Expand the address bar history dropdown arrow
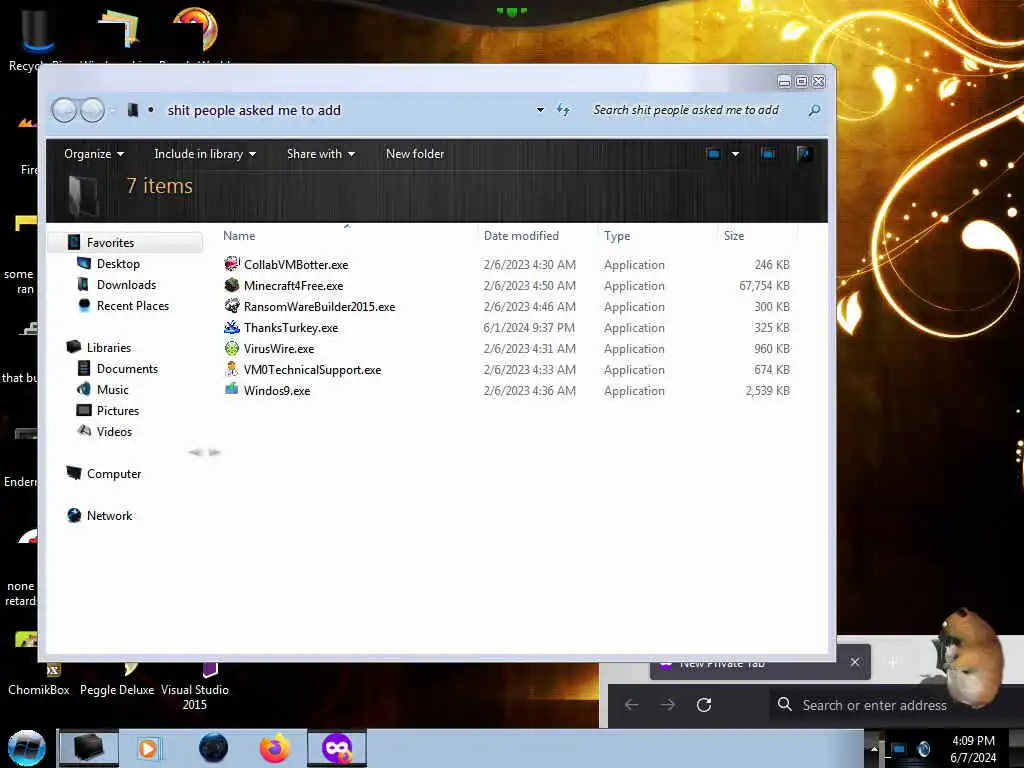Screen dimensions: 1024x768 pos(540,110)
